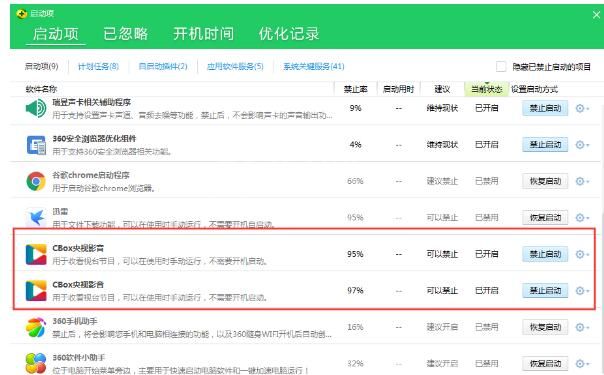604x375 pixels.
Task: Sort by the 软件名称 column header
Action: coord(41,89)
